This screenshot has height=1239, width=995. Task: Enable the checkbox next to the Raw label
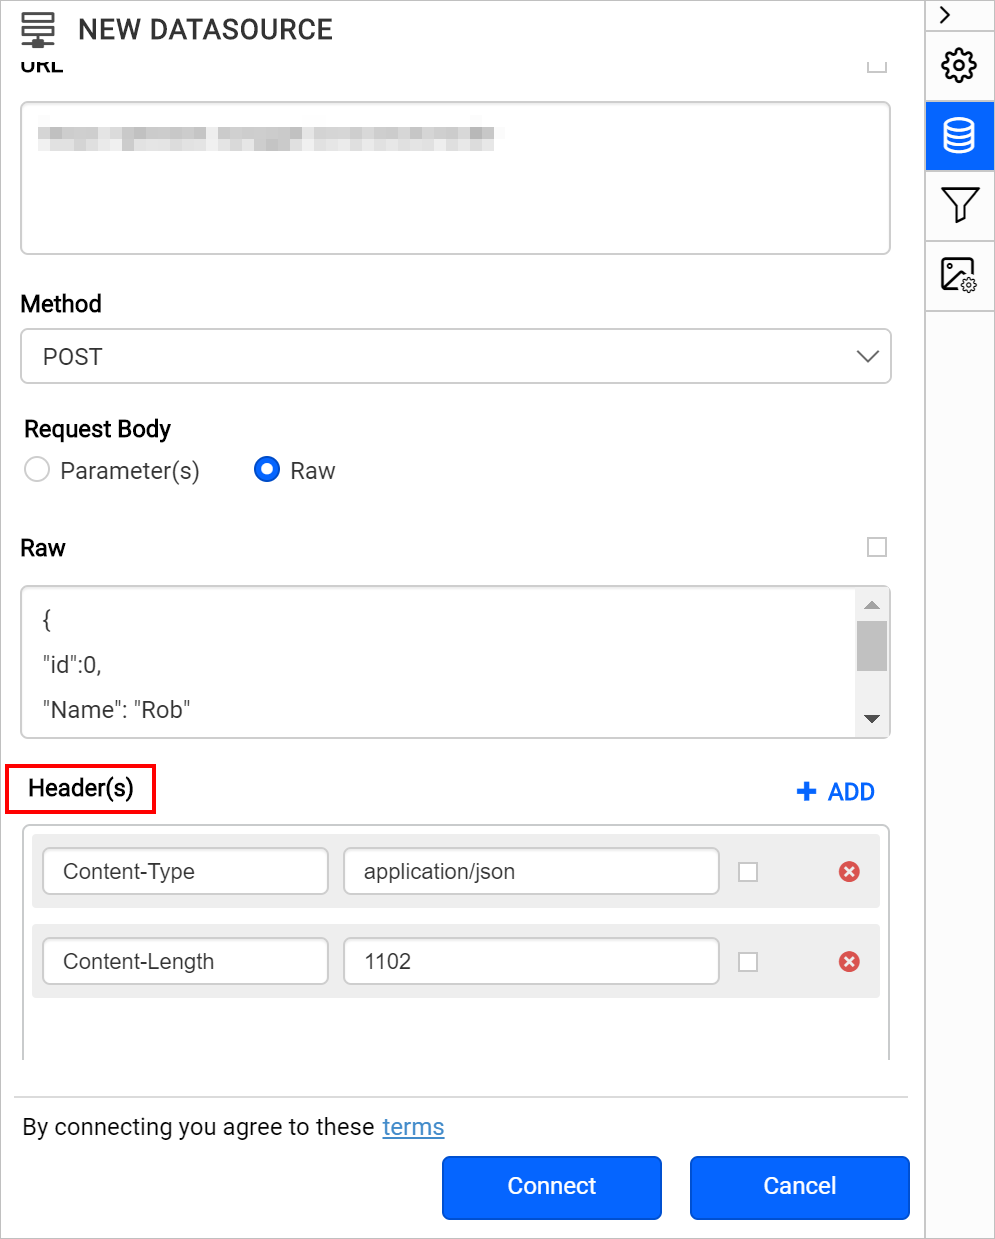[877, 547]
